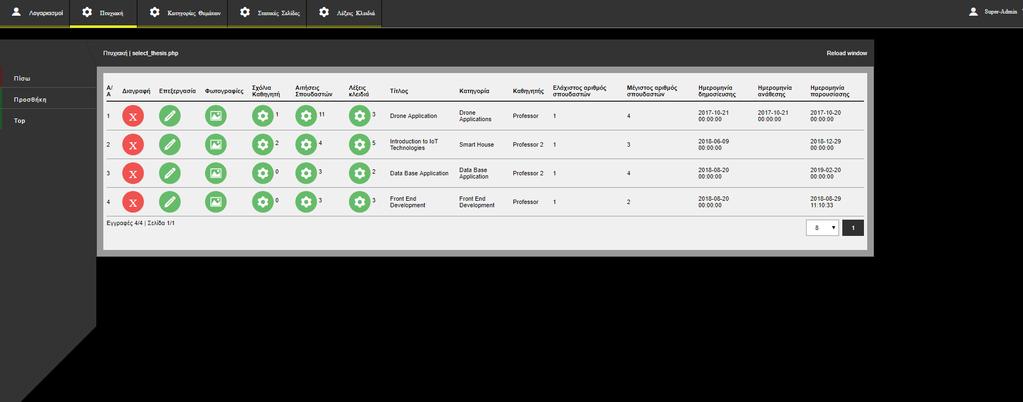Image resolution: width=1023 pixels, height=402 pixels.
Task: Open keywords gear for Data Base Application
Action: [359, 174]
